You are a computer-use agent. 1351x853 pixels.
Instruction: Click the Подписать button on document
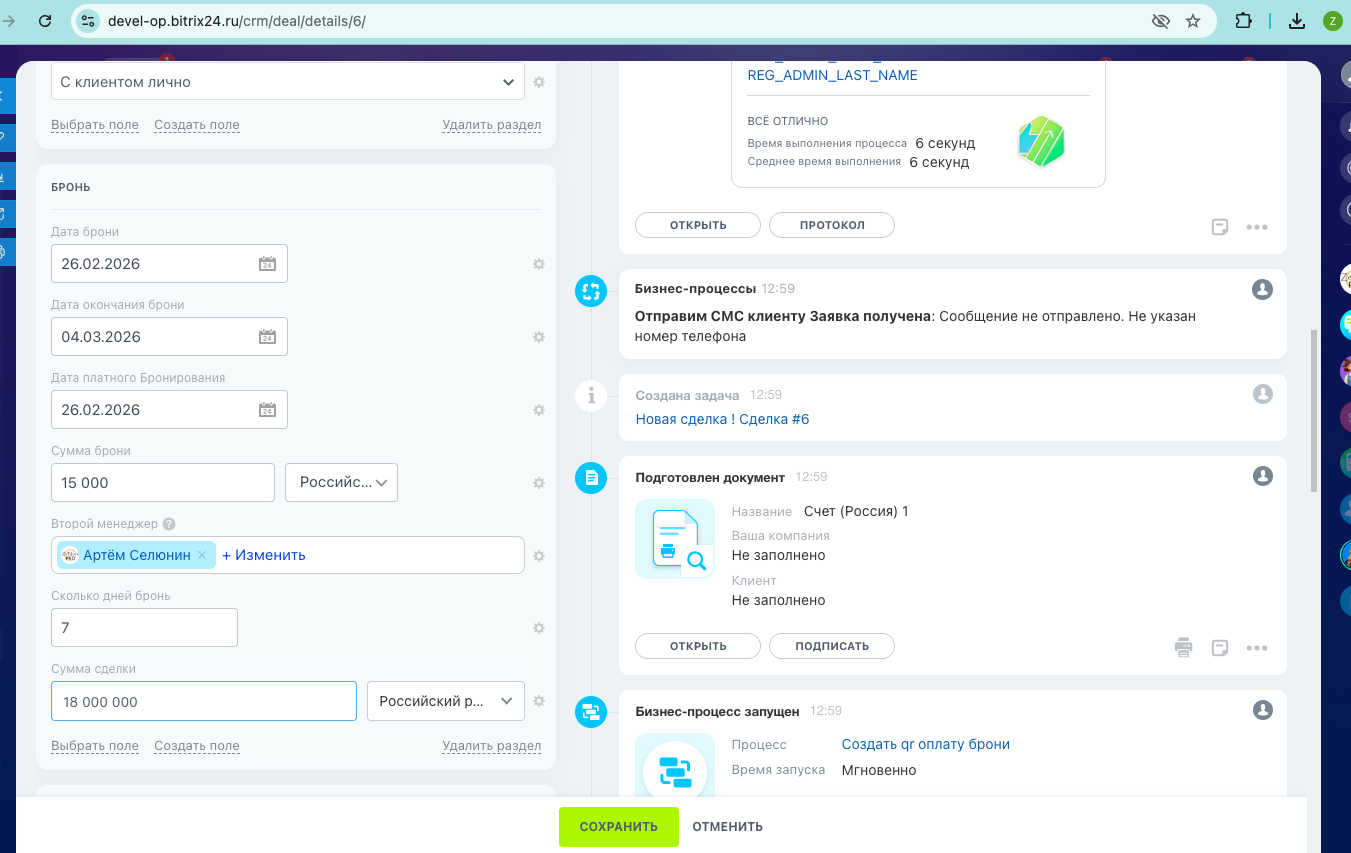pos(831,646)
